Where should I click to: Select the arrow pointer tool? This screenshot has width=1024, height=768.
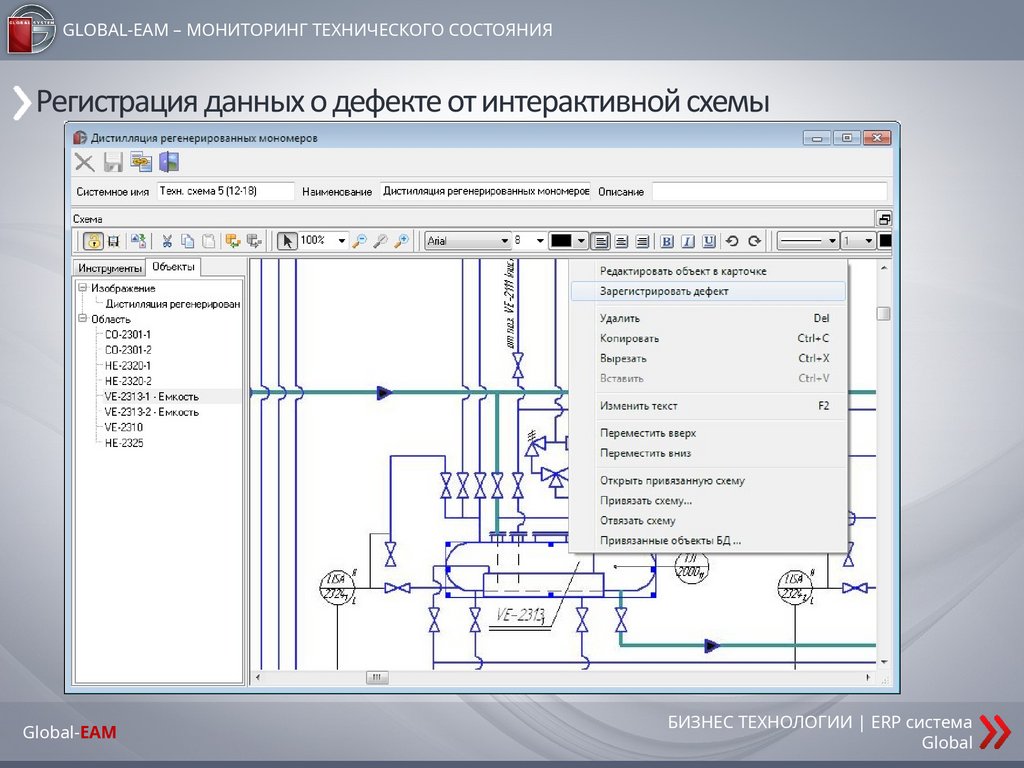point(288,241)
